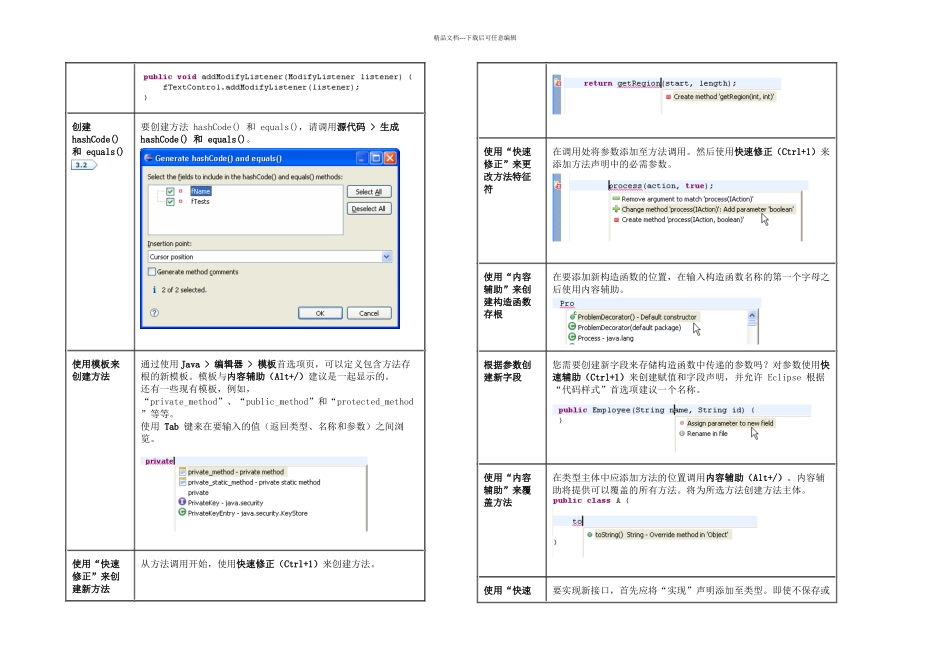Click the class icon beside 'Process - java.lang'

[x=572, y=338]
